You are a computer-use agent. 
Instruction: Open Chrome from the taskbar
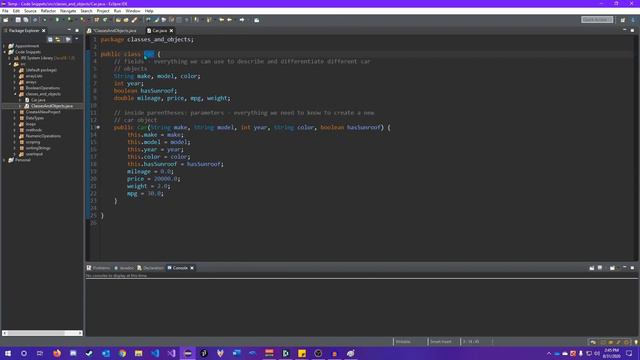122,353
